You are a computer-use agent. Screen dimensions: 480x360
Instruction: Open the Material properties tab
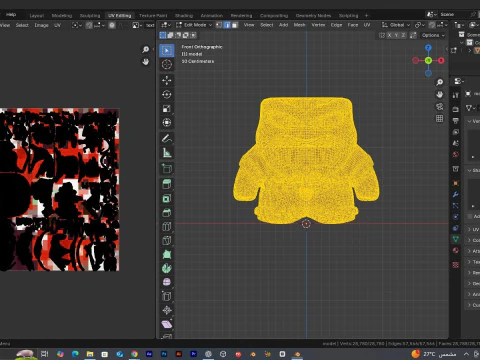coord(456,250)
